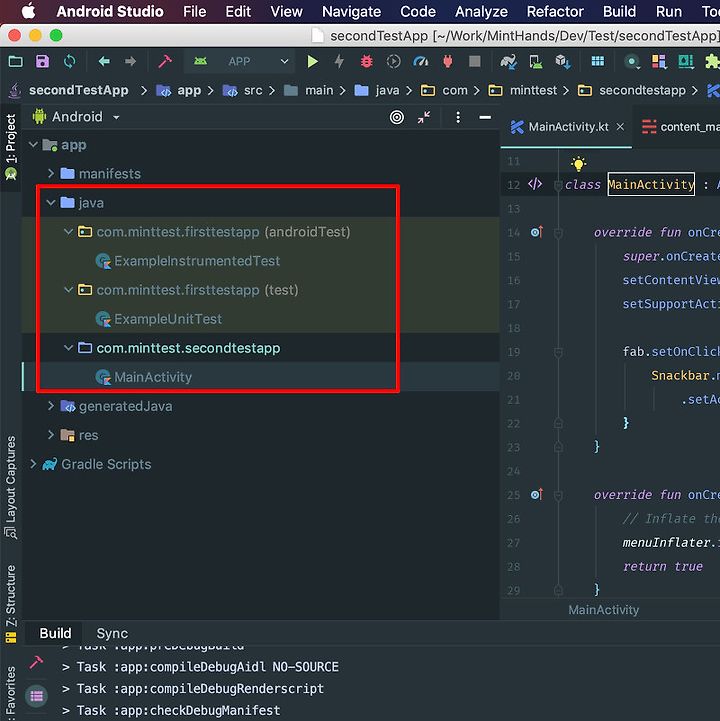Select ExampleInstrumentedTest file
Viewport: 720px width, 721px height.
[x=188, y=261]
